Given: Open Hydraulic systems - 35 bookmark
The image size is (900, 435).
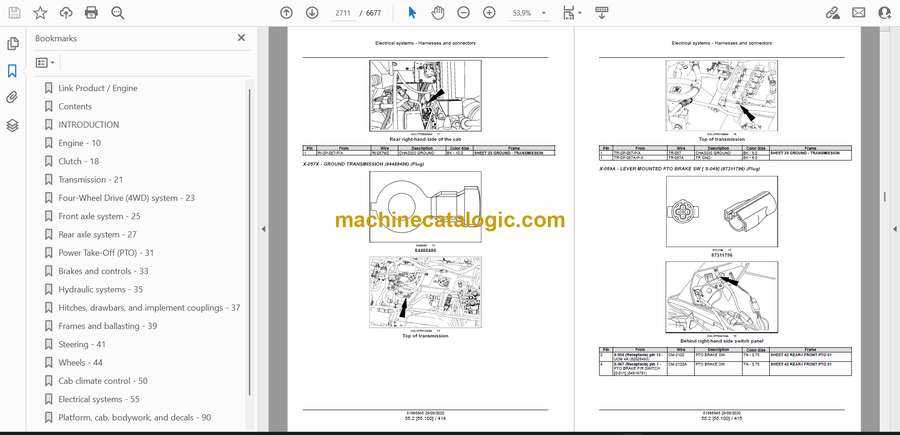Looking at the screenshot, I should (x=100, y=289).
